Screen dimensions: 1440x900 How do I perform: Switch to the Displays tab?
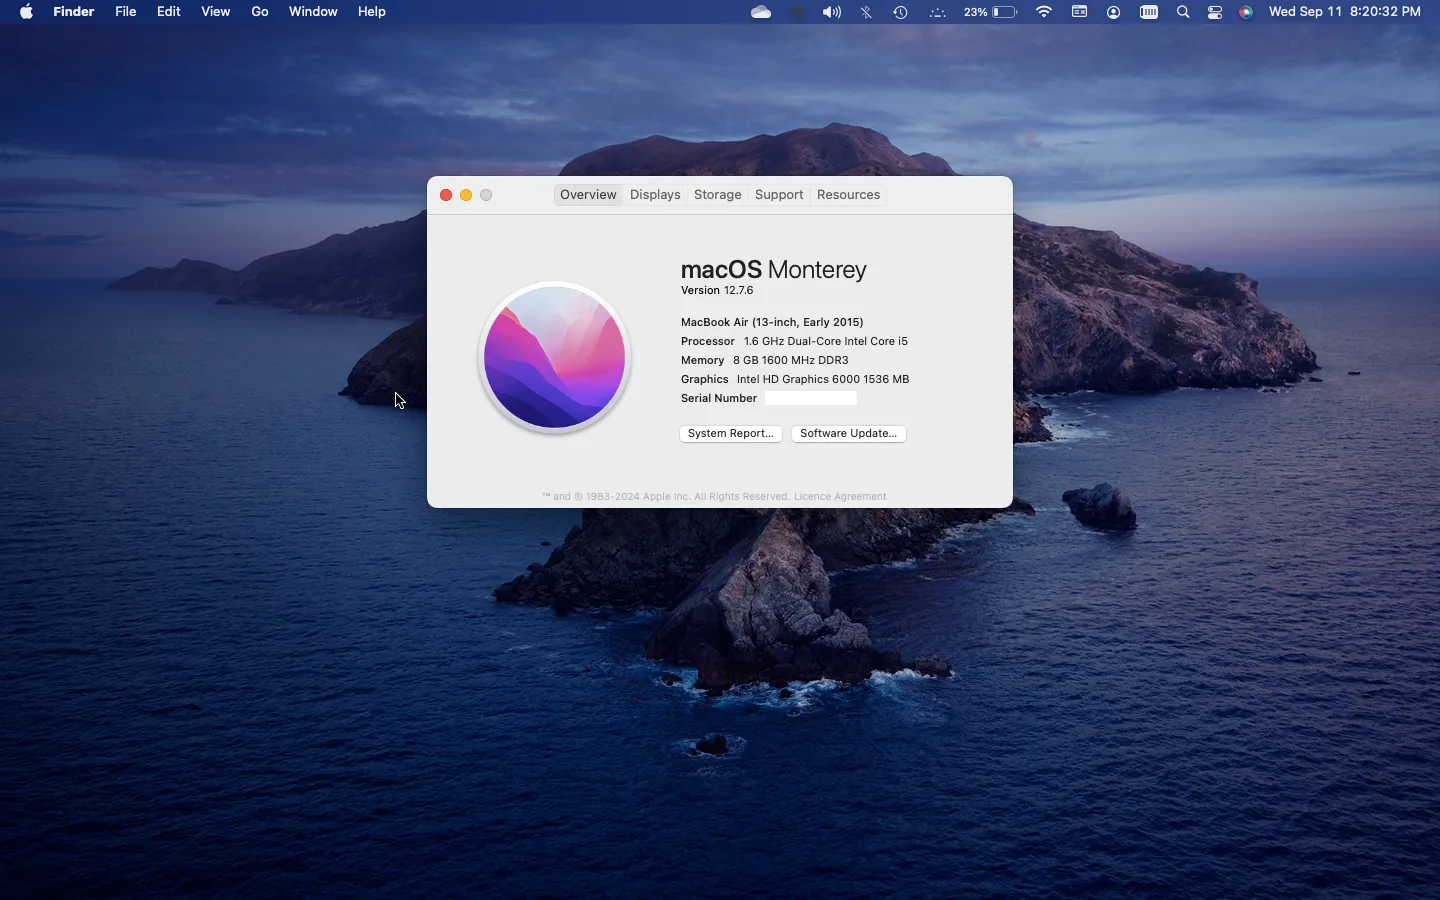coord(656,195)
